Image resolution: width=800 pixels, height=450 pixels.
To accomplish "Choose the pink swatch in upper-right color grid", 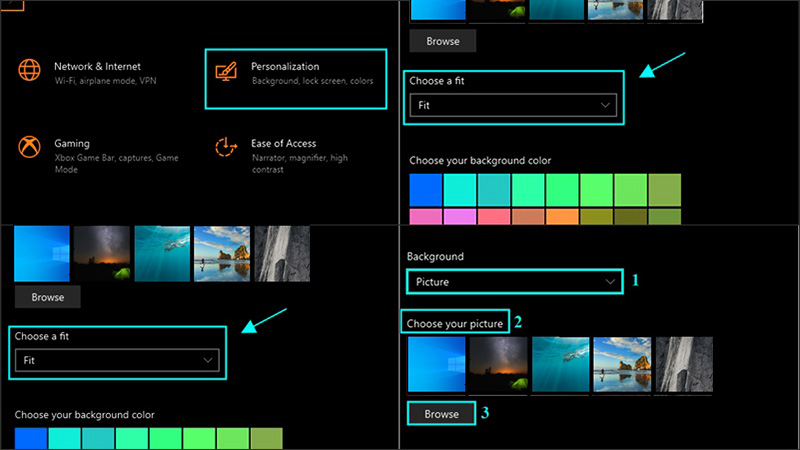I will point(426,216).
